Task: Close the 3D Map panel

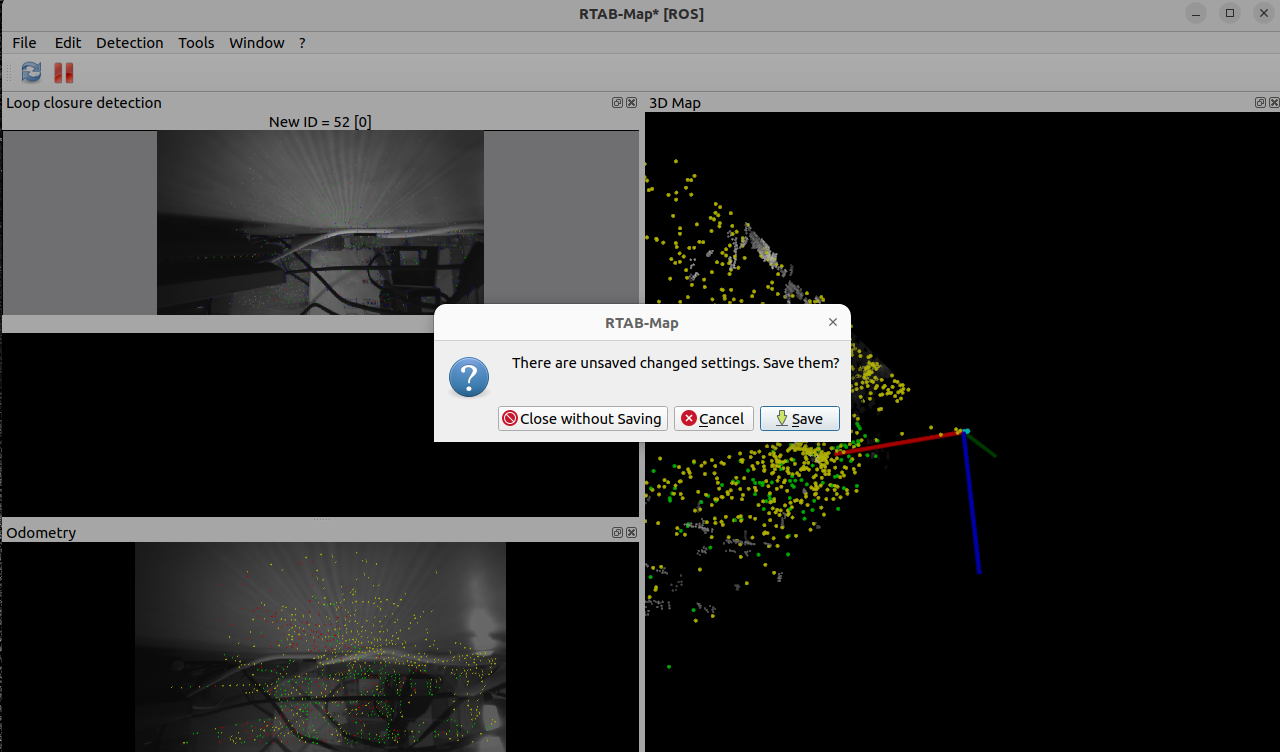Action: tap(1274, 103)
